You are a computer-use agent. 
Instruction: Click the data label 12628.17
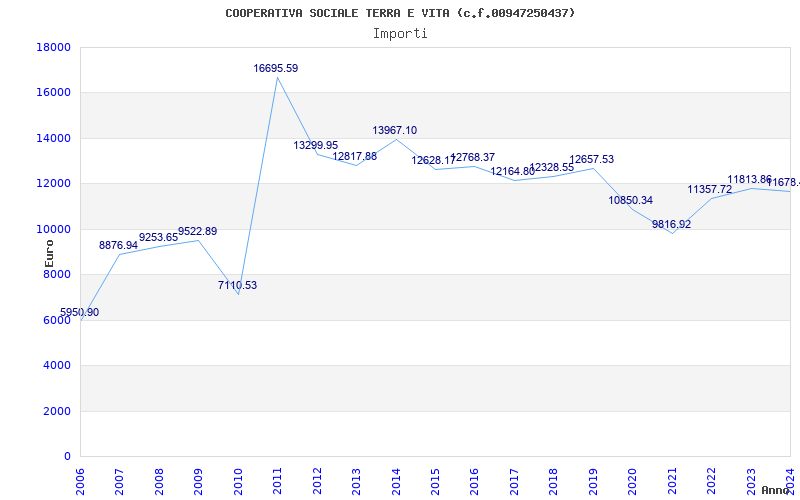click(434, 160)
